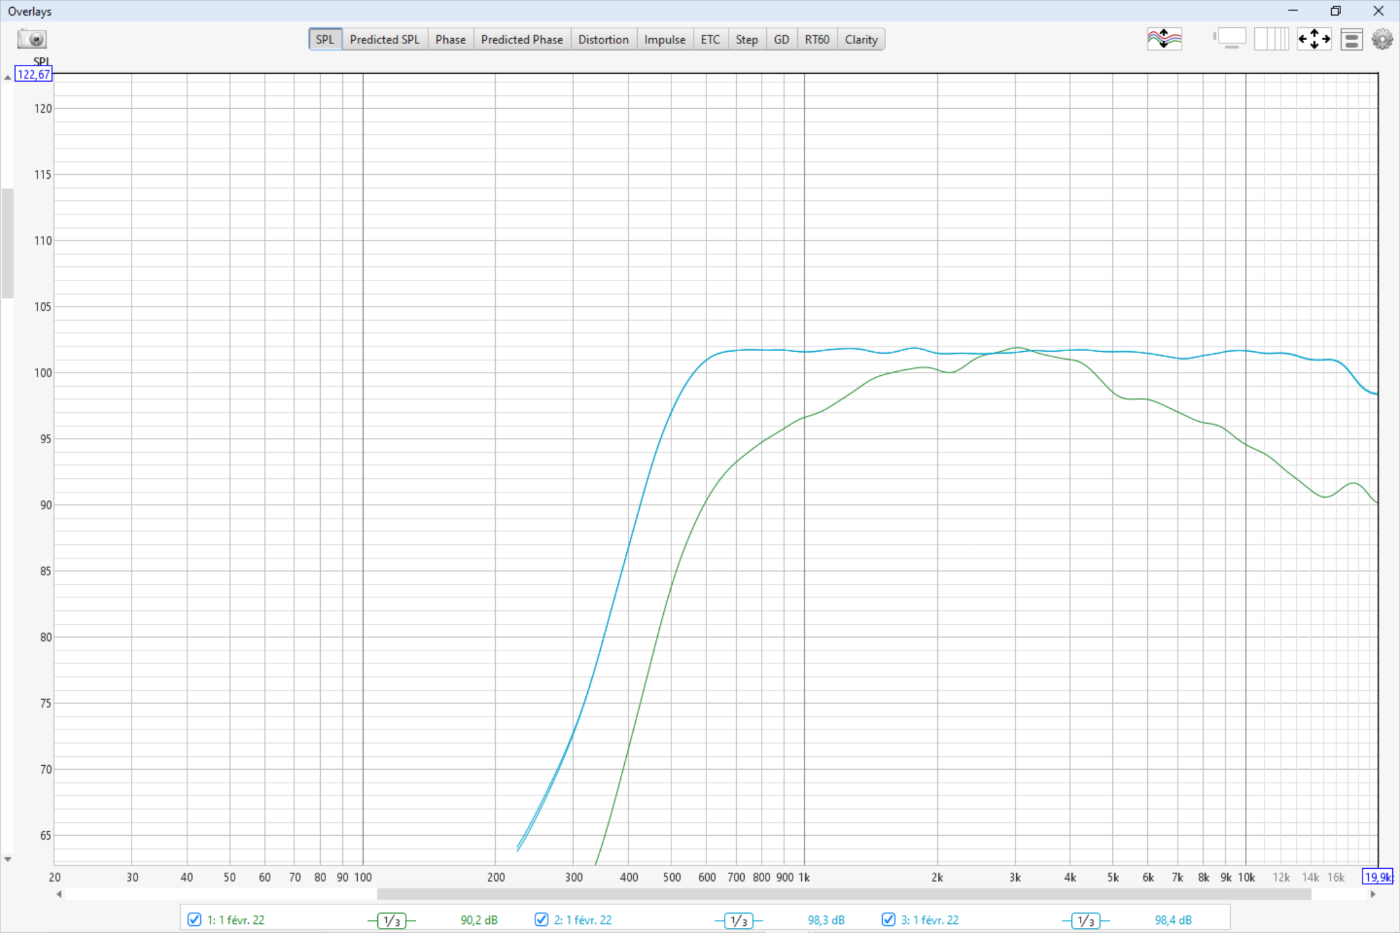Click the graph limits arrows icon
This screenshot has width=1400, height=933.
pos(1314,39)
